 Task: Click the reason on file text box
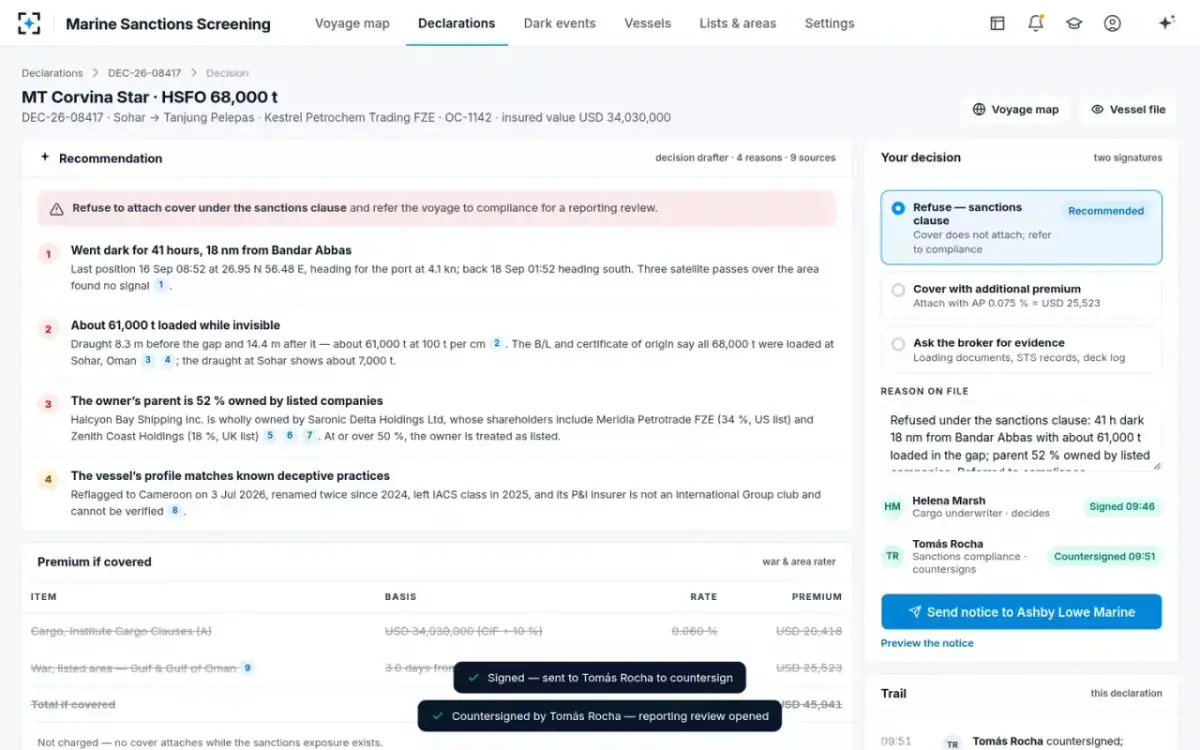click(1021, 439)
